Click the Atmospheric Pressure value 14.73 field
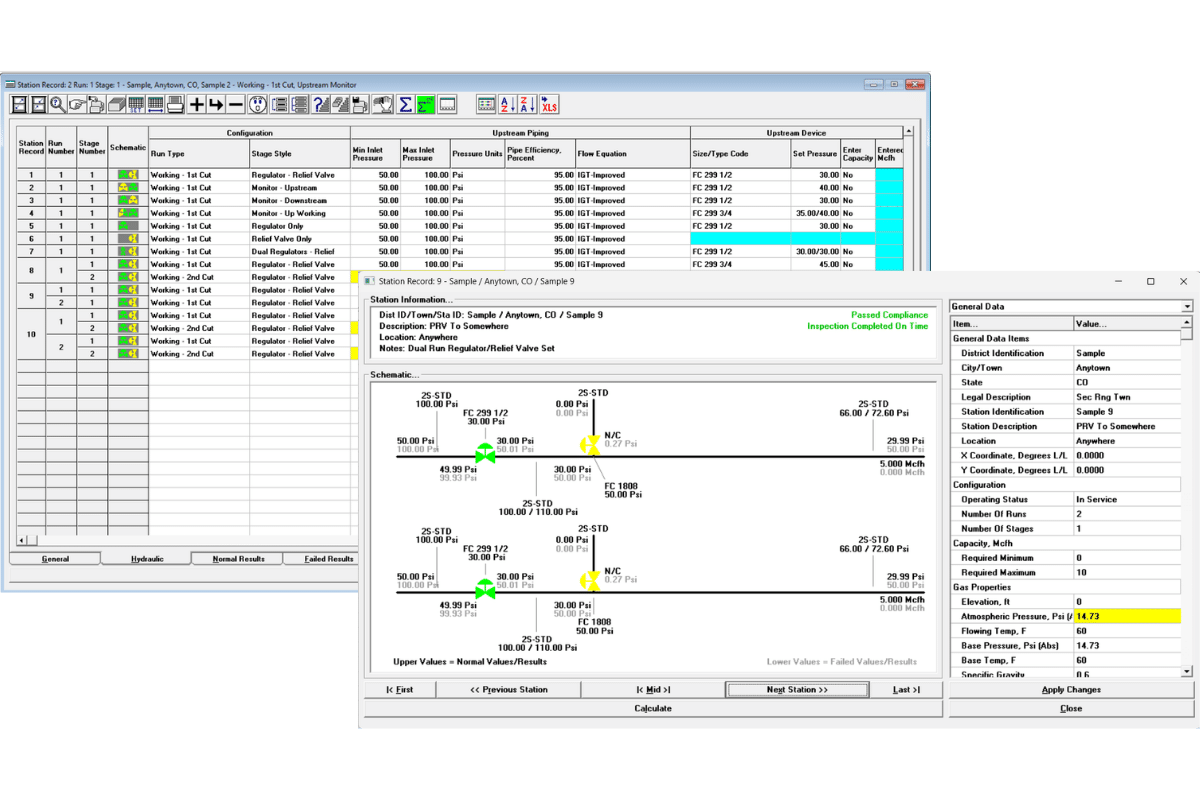 click(x=1127, y=617)
